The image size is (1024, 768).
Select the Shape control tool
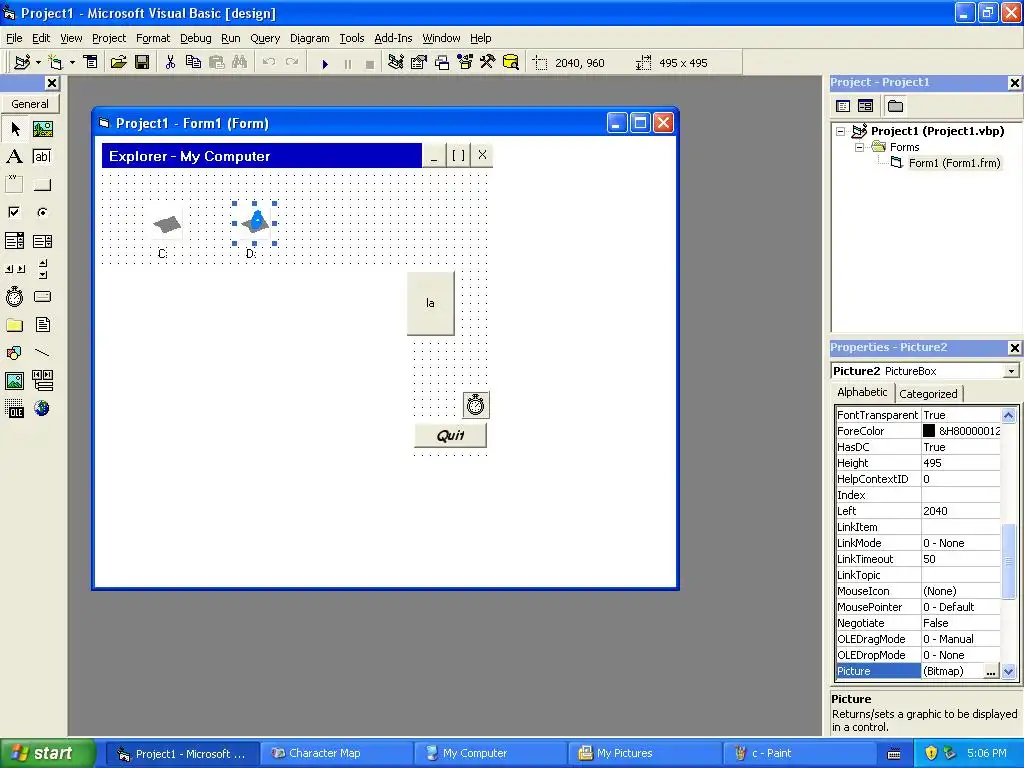coord(14,353)
